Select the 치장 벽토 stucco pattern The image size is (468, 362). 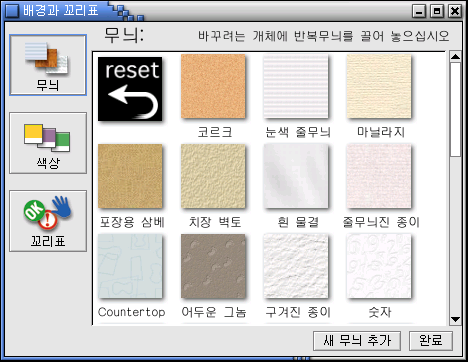click(213, 176)
